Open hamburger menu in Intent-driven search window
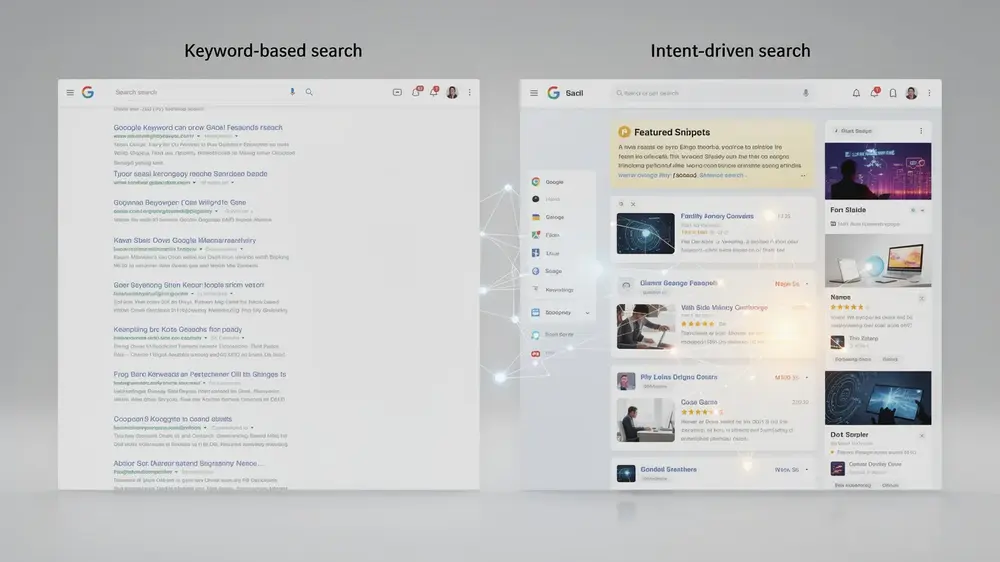The width and height of the screenshot is (1000, 562). point(534,93)
